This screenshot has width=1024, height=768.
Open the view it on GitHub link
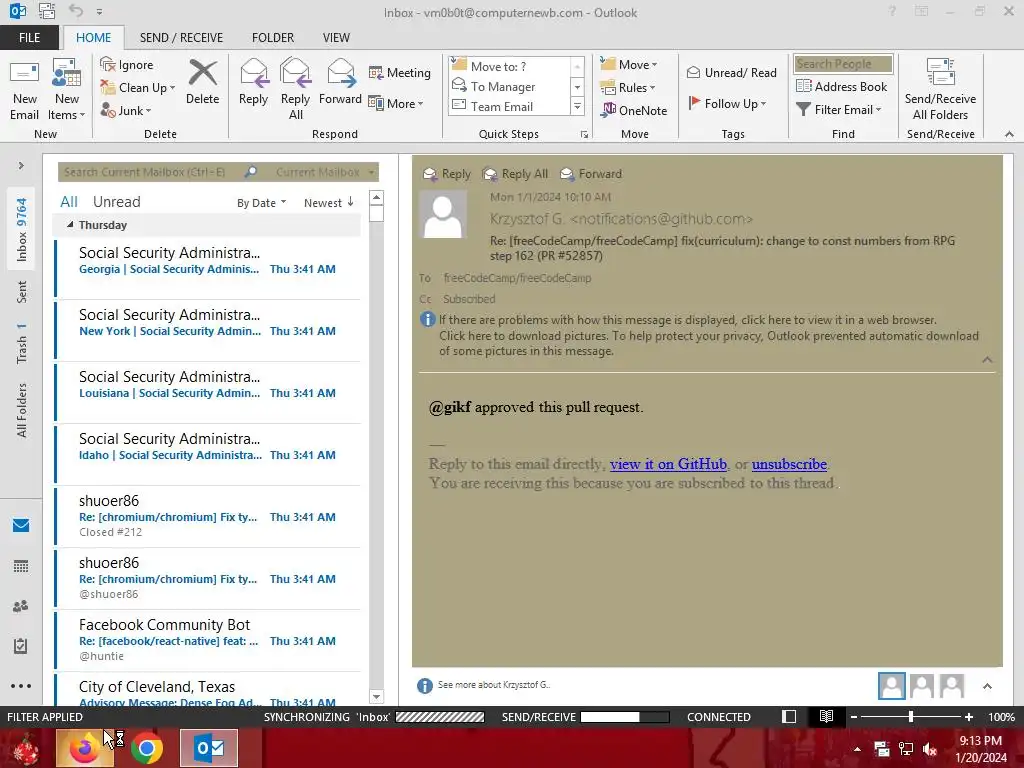pyautogui.click(x=668, y=464)
